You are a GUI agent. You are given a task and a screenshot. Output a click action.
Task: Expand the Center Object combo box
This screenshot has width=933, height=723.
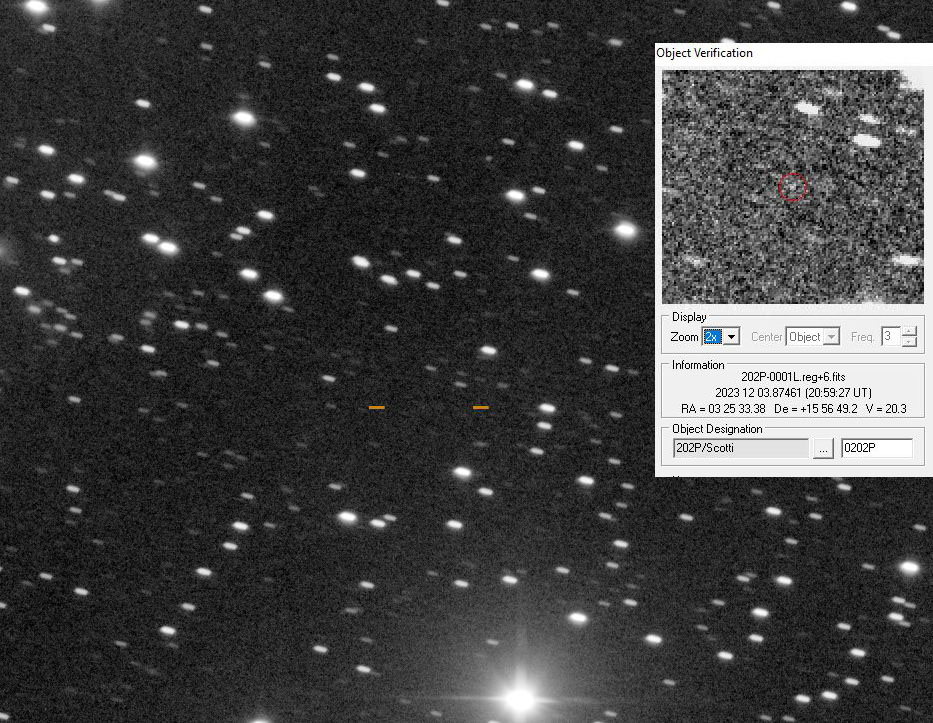(x=831, y=337)
